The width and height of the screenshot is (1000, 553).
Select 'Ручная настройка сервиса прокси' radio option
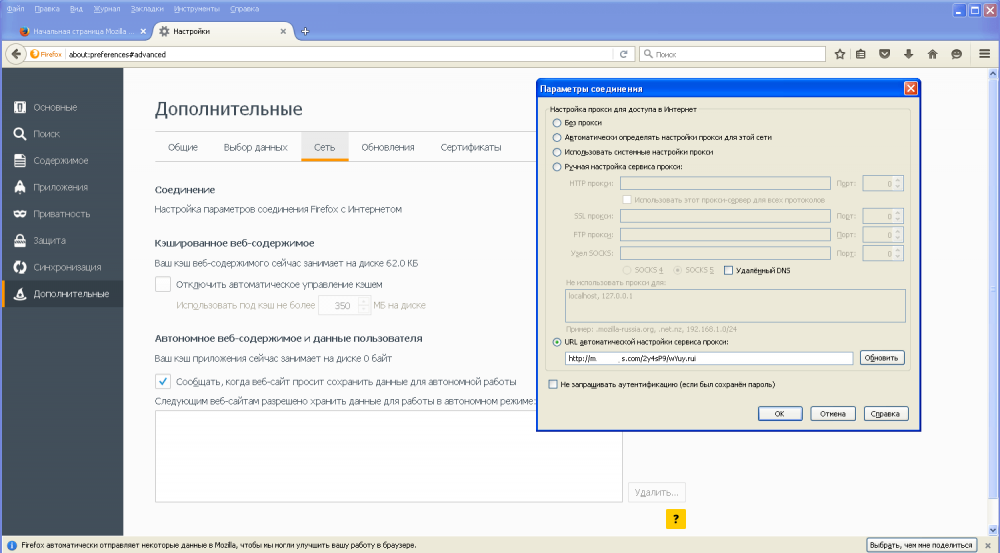tap(557, 166)
